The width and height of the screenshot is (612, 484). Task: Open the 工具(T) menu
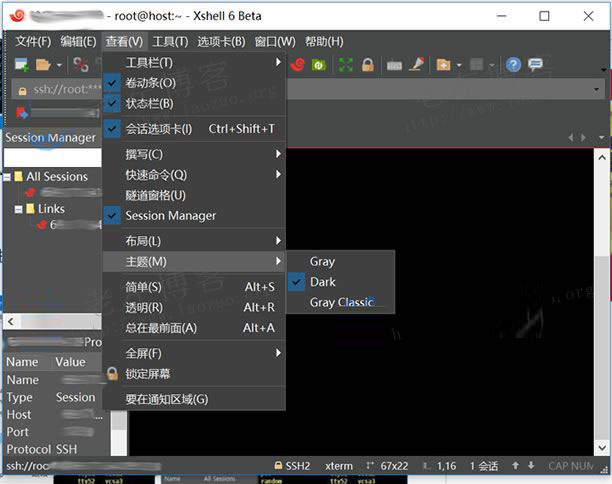tap(170, 41)
